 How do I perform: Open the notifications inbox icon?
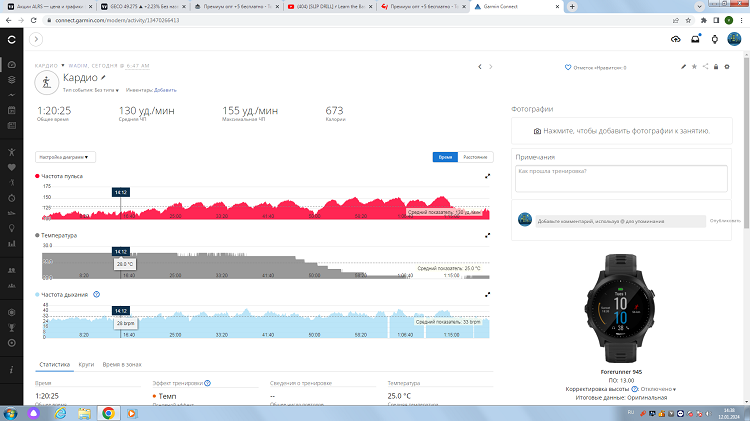[x=695, y=39]
